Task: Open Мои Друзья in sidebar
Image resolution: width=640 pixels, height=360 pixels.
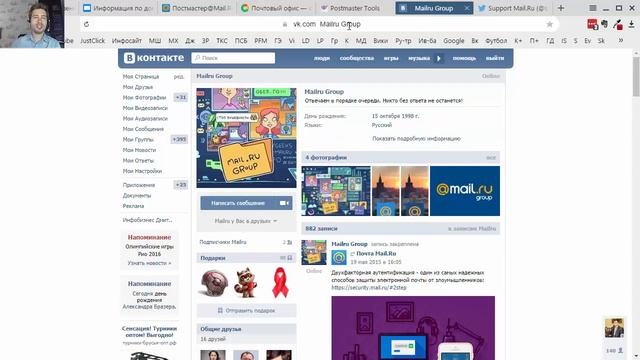Action: click(x=138, y=87)
